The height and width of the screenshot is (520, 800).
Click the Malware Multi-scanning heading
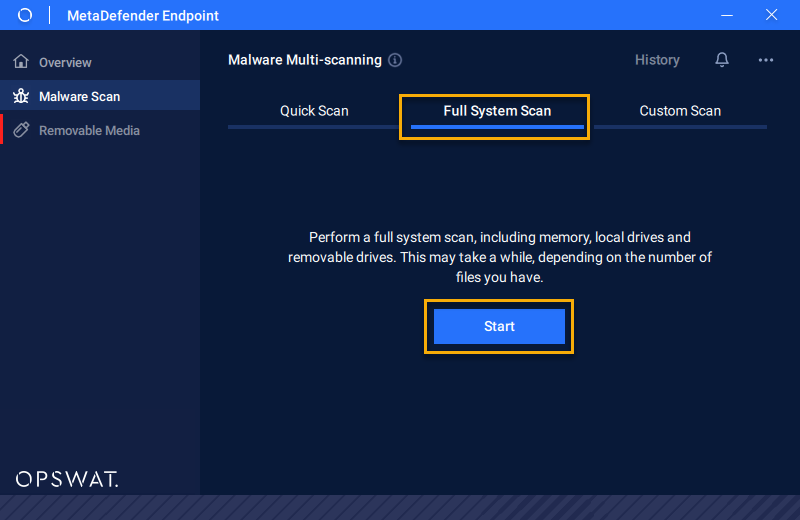click(305, 60)
